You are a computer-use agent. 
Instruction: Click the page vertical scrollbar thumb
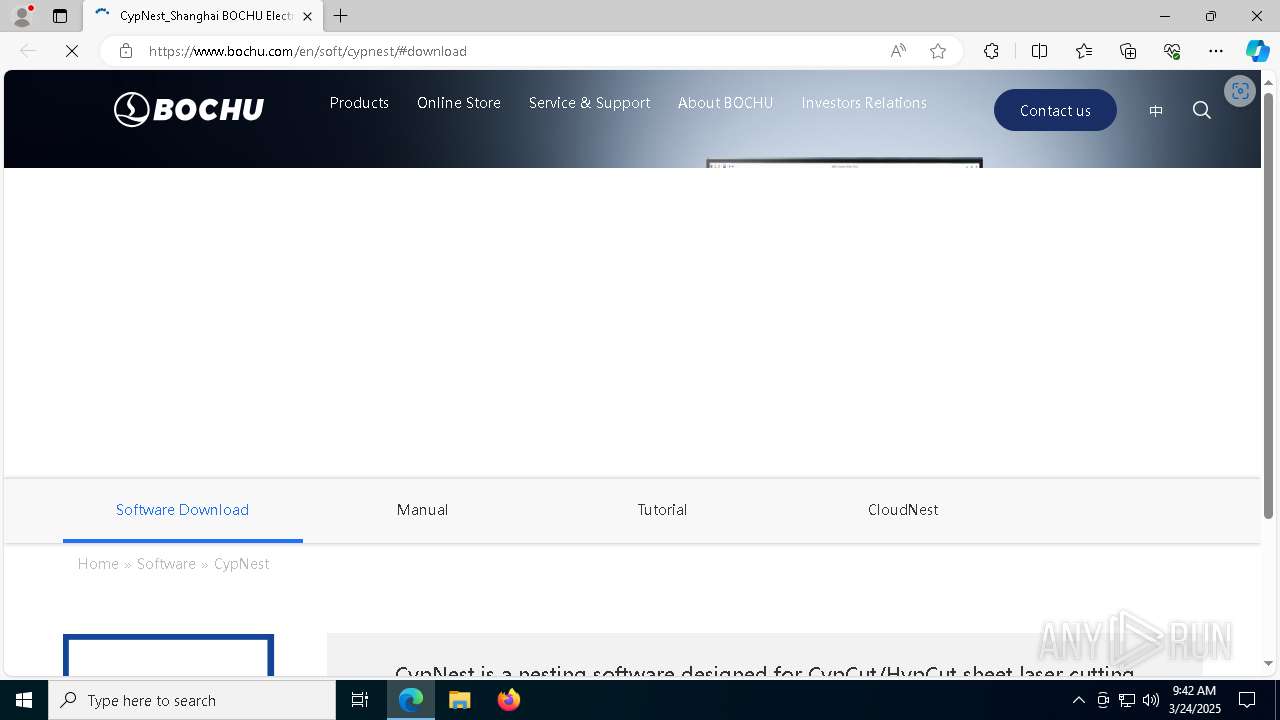click(x=1269, y=305)
